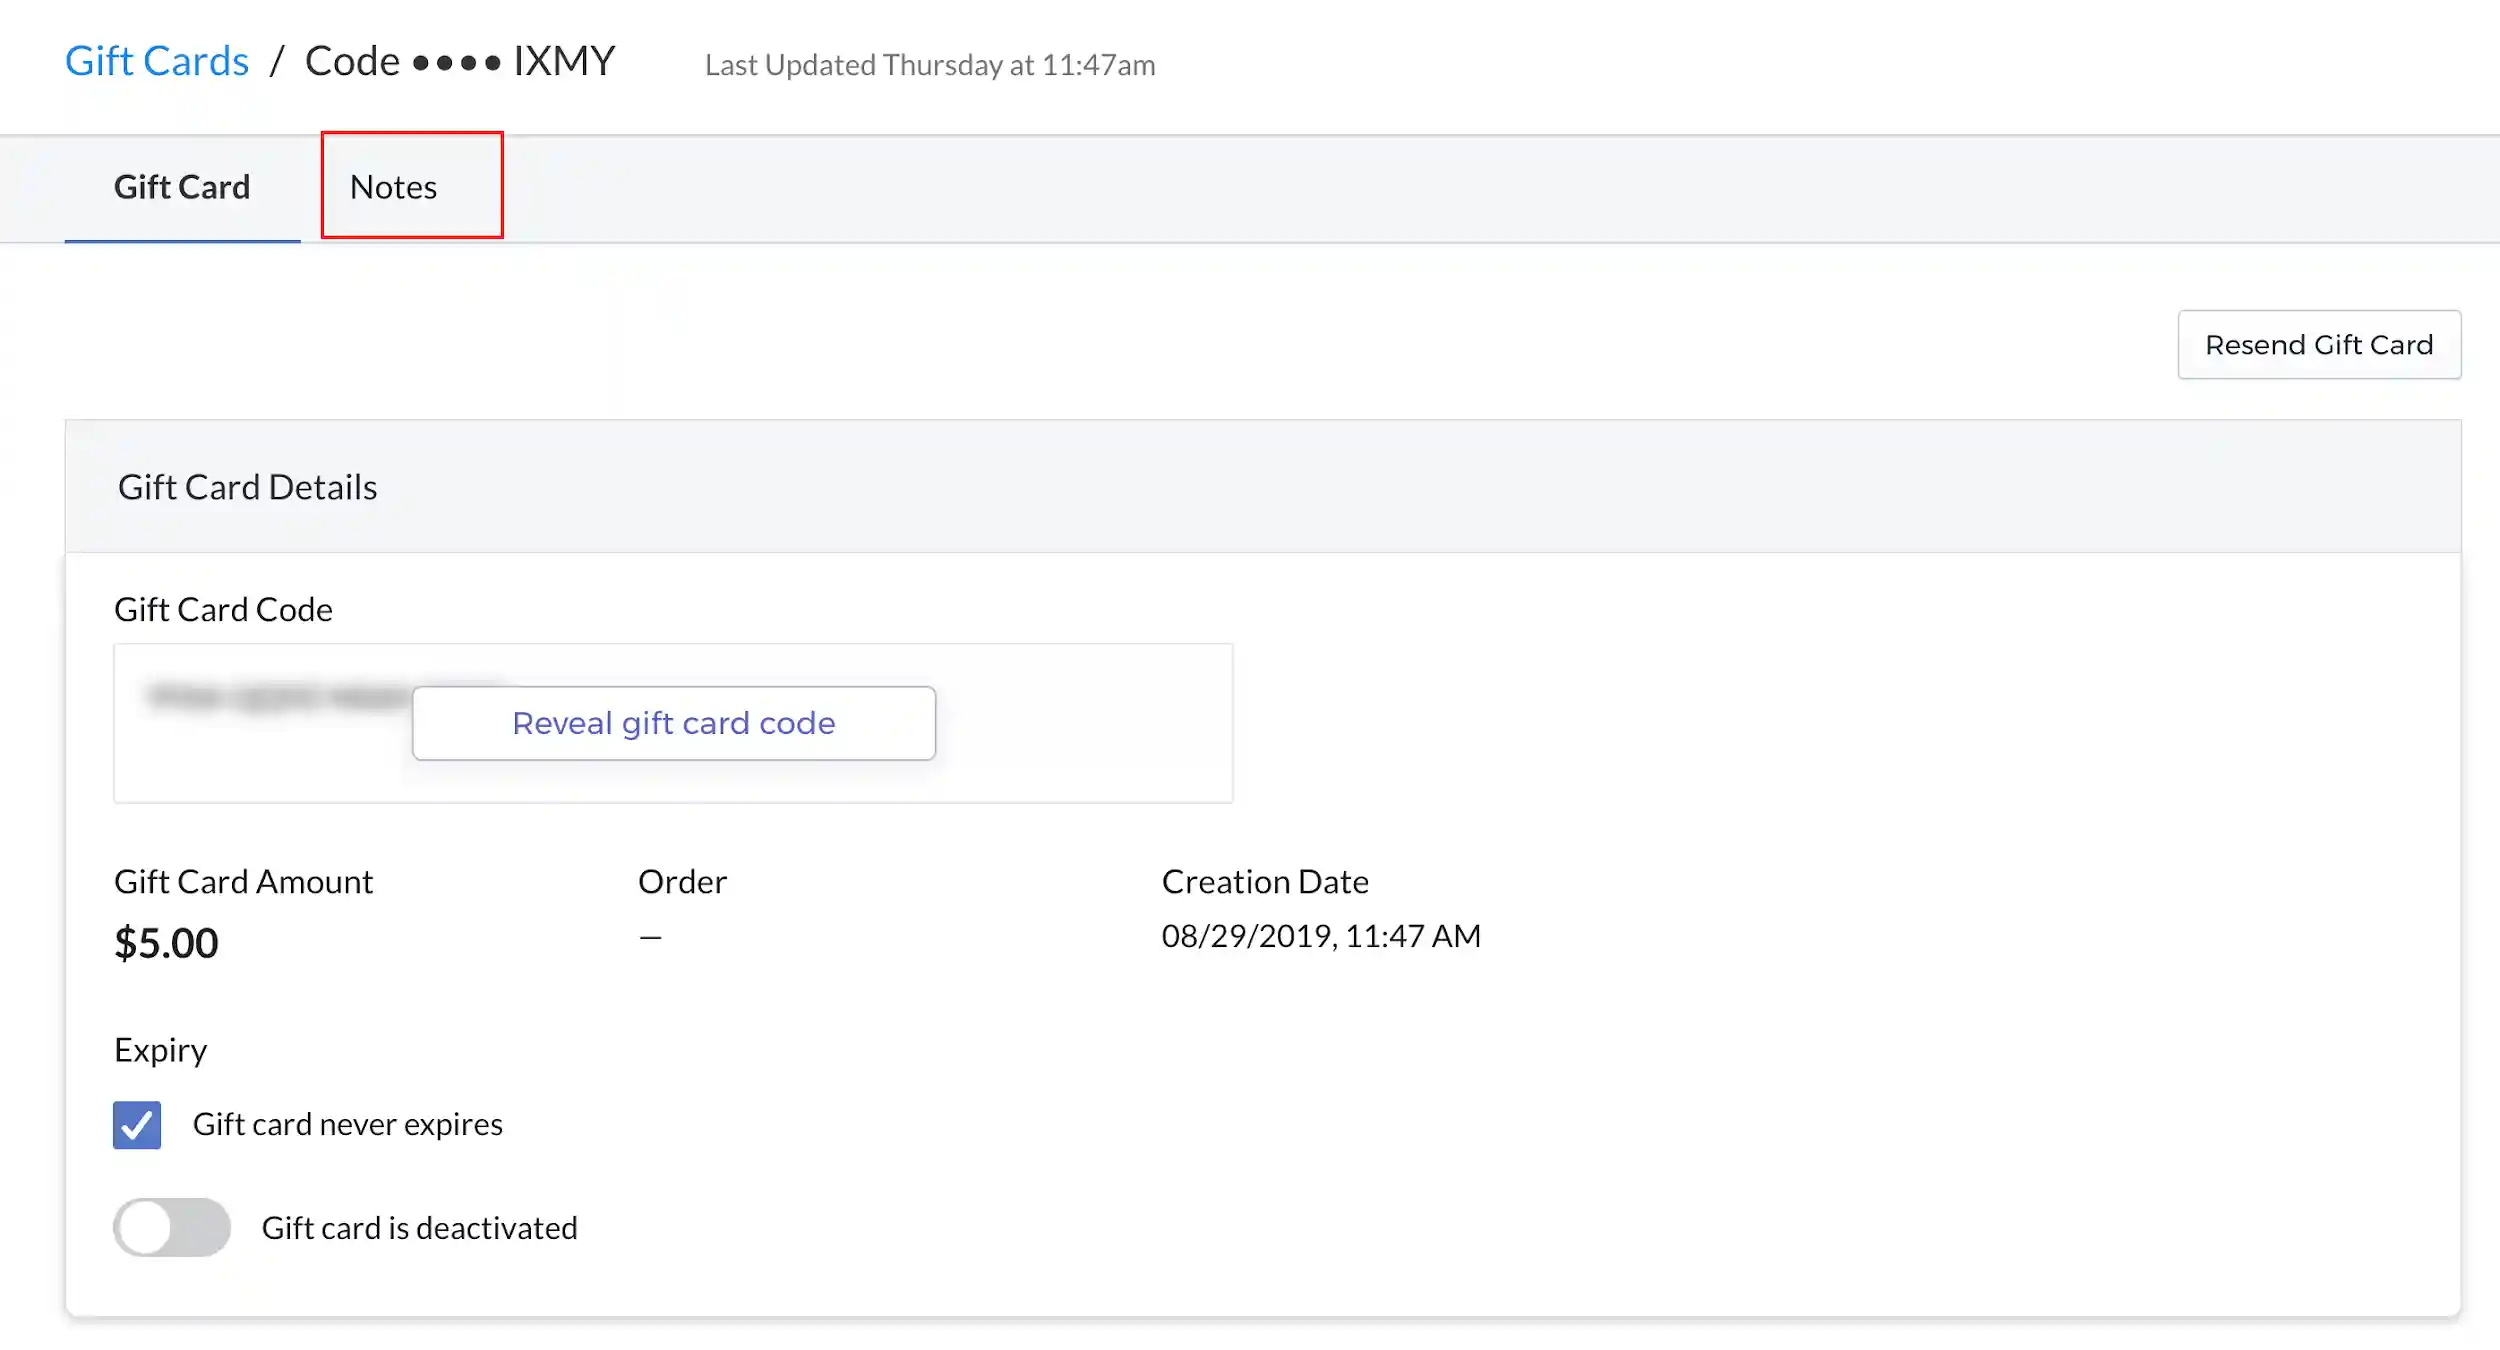
Task: Click the Gift card never expires label
Action: (348, 1124)
